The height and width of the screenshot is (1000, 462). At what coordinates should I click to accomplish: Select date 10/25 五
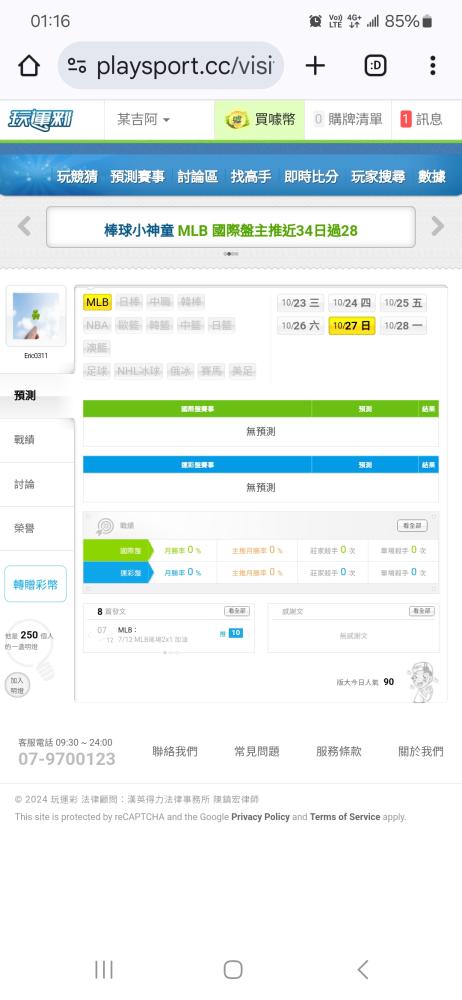click(x=403, y=303)
